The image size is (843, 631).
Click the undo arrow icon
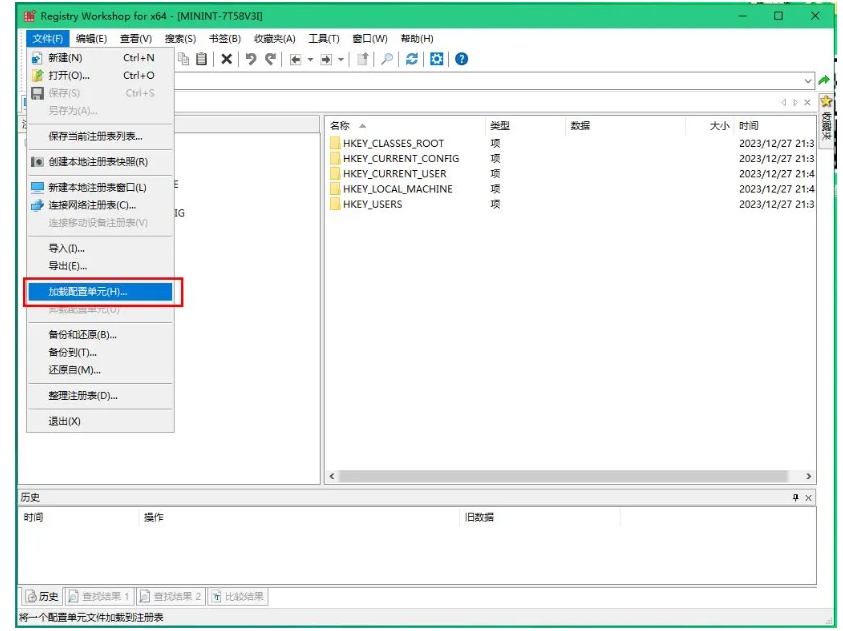tap(250, 59)
